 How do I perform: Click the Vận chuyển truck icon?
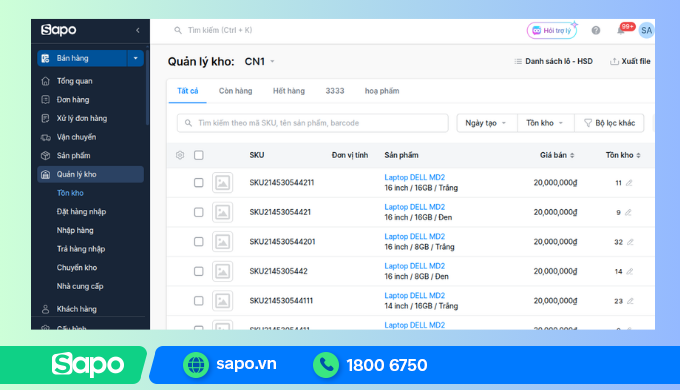coord(45,137)
